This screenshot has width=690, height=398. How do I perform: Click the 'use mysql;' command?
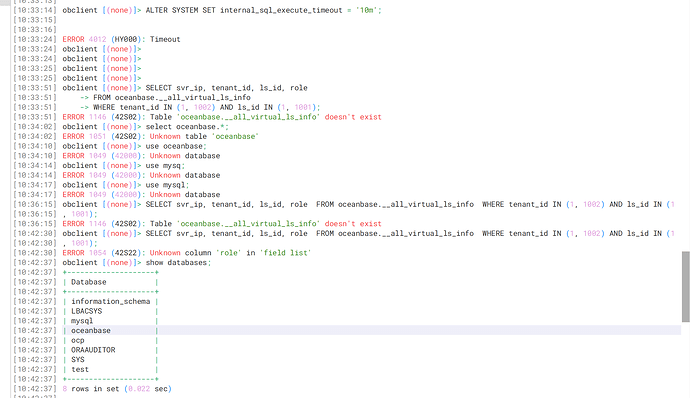coord(167,184)
